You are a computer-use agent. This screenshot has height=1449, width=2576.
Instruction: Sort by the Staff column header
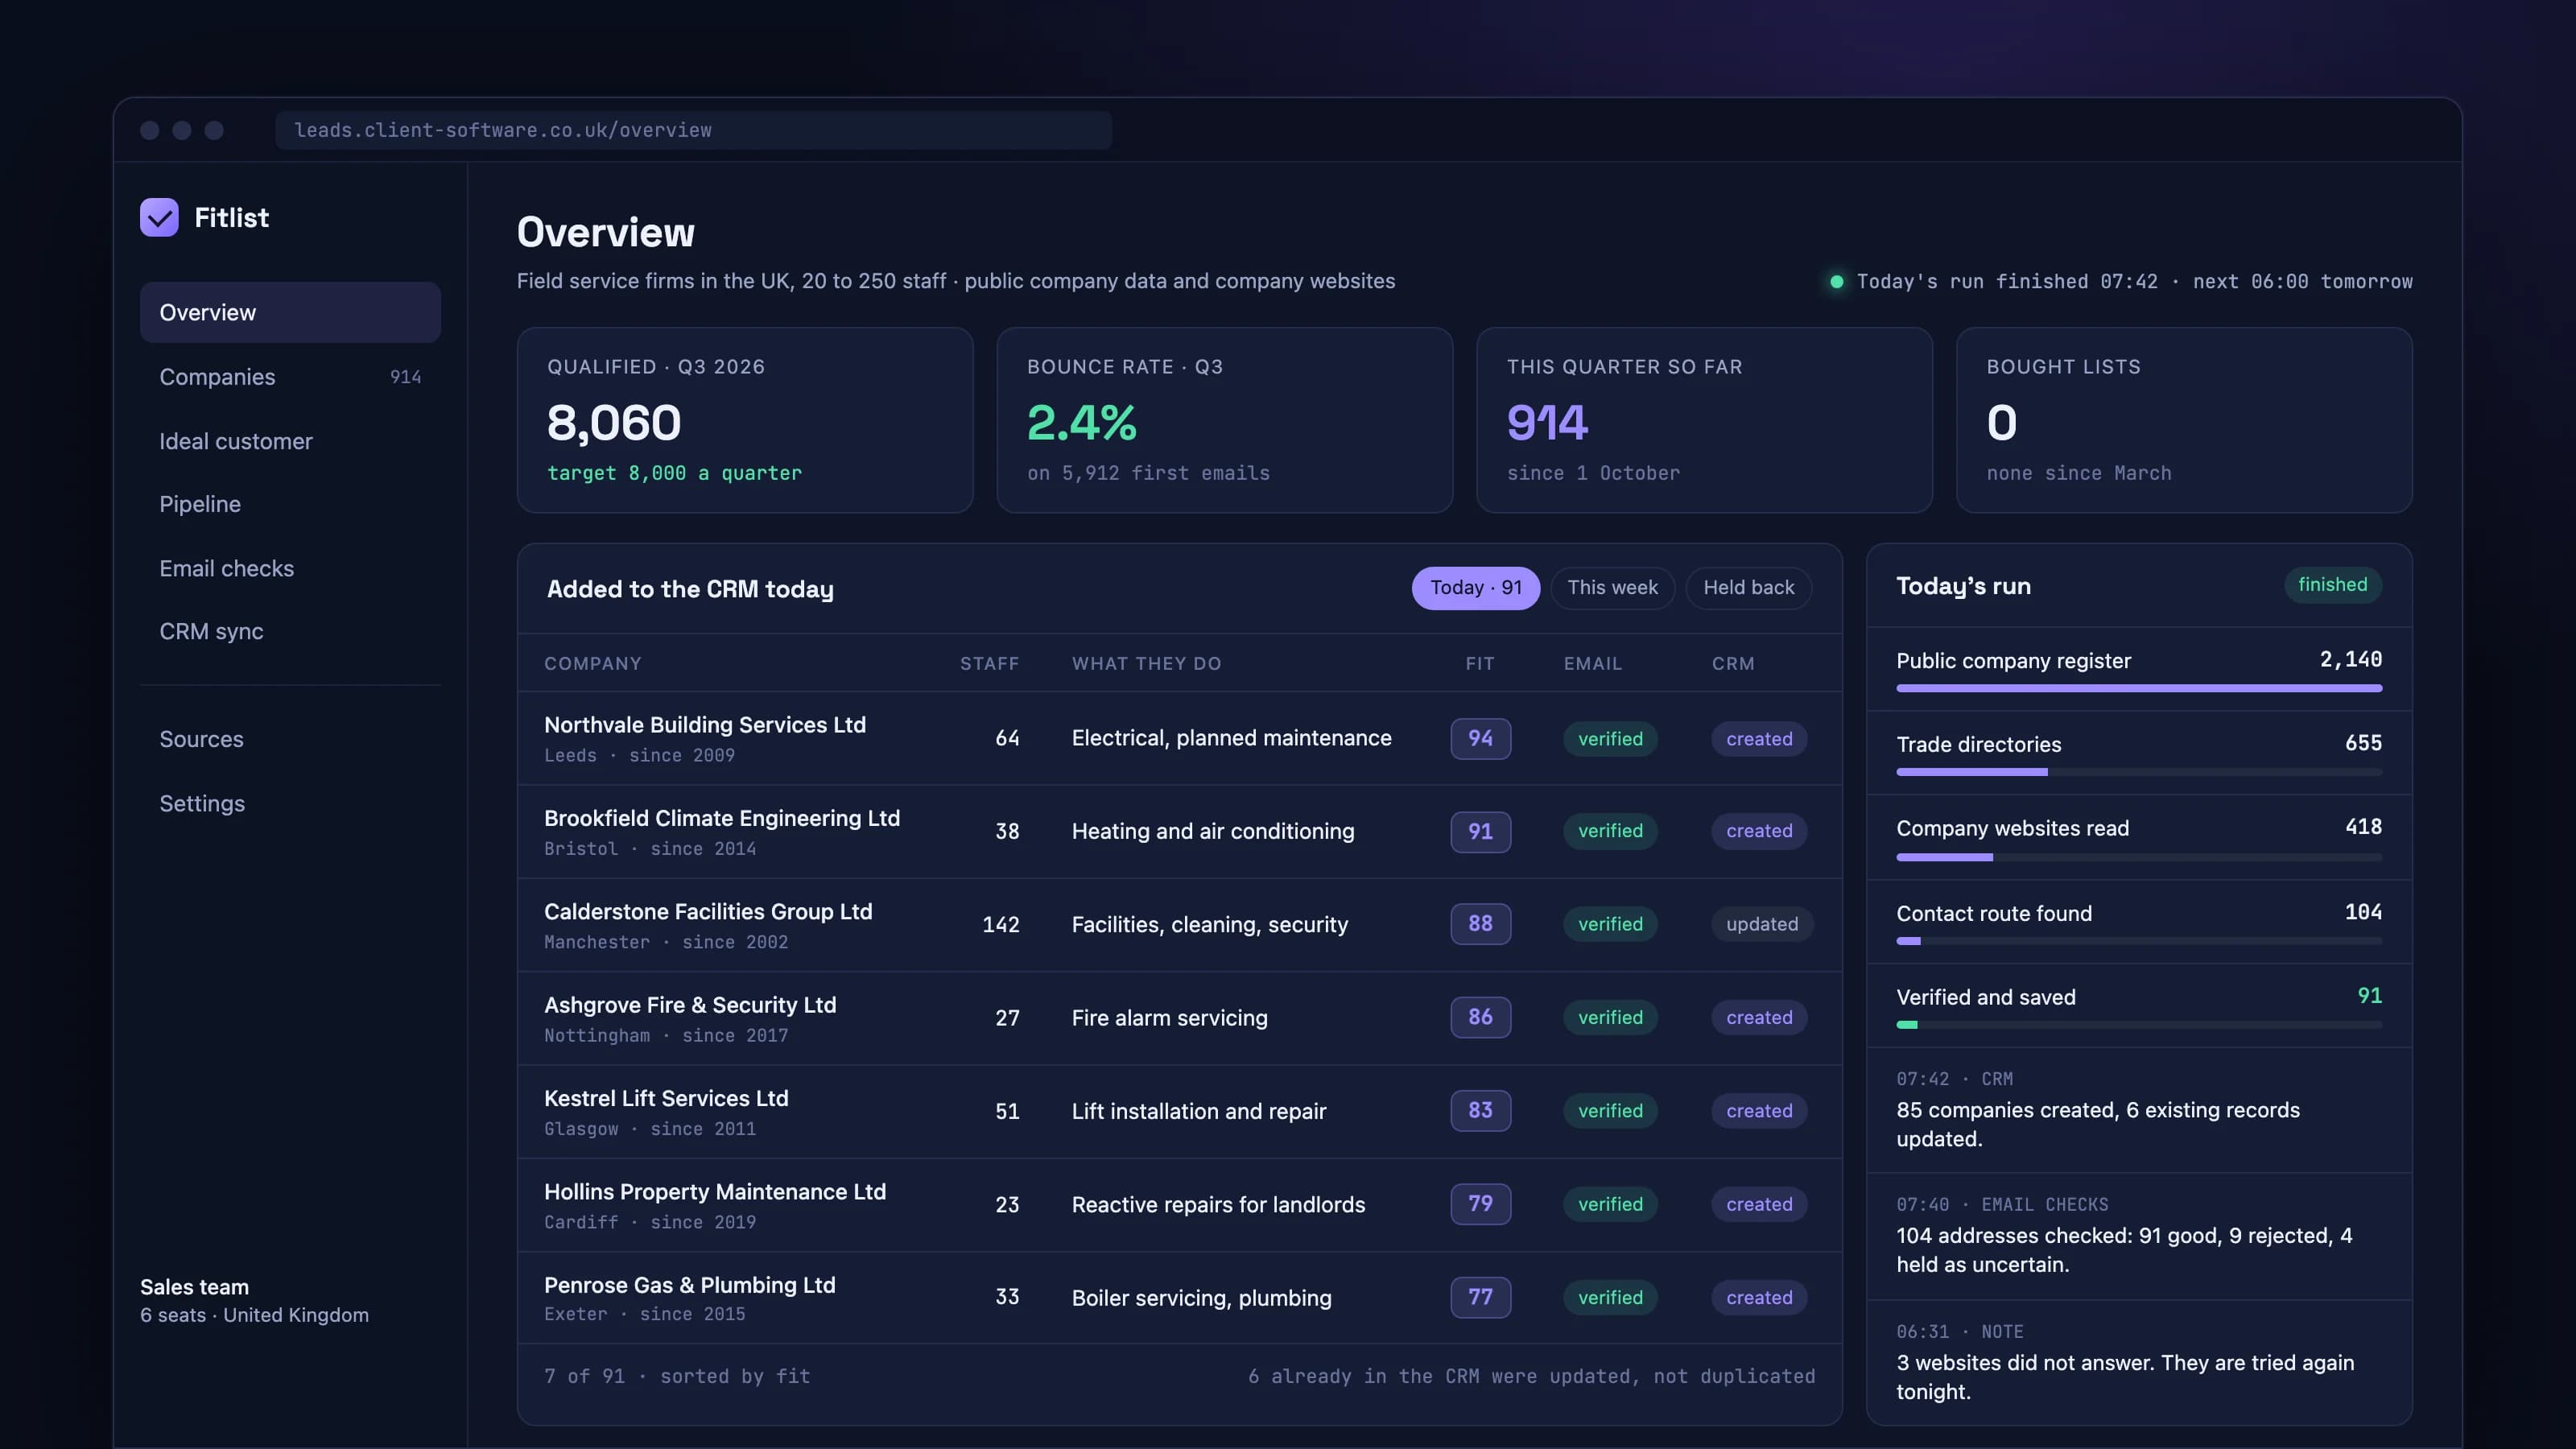coord(989,664)
